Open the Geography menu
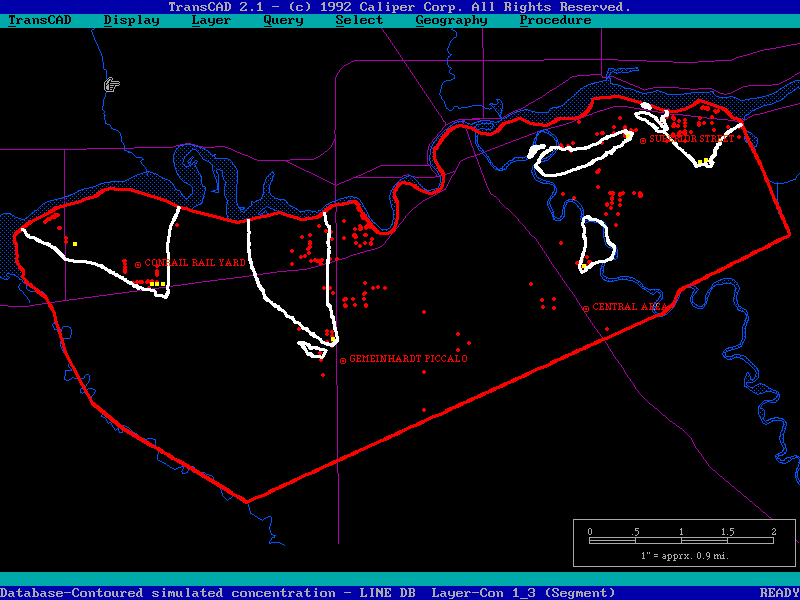The height and width of the screenshot is (600, 800). pos(451,20)
